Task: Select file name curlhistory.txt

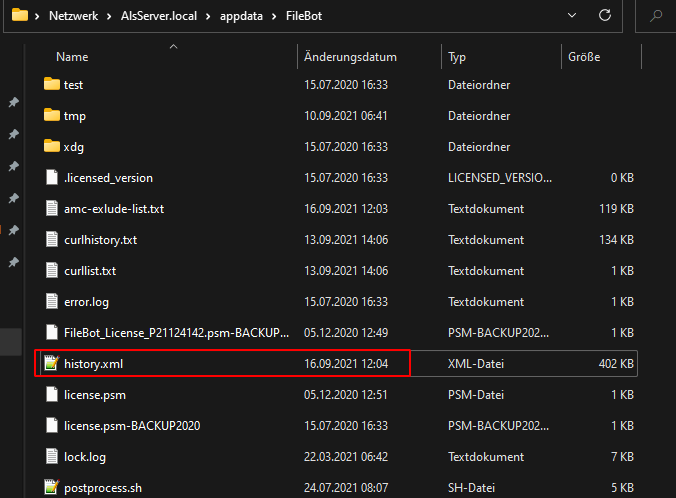Action: click(100, 240)
